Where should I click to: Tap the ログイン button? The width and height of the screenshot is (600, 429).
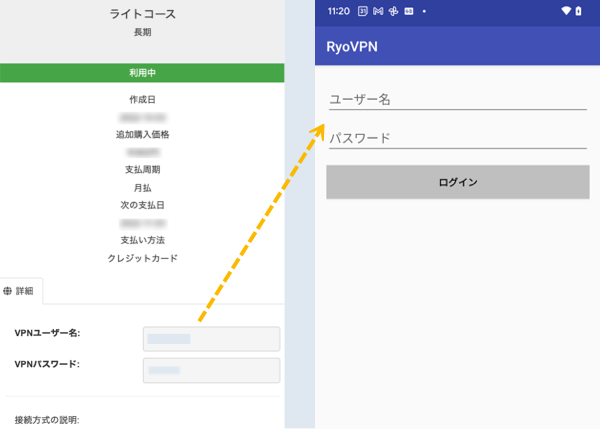point(458,182)
